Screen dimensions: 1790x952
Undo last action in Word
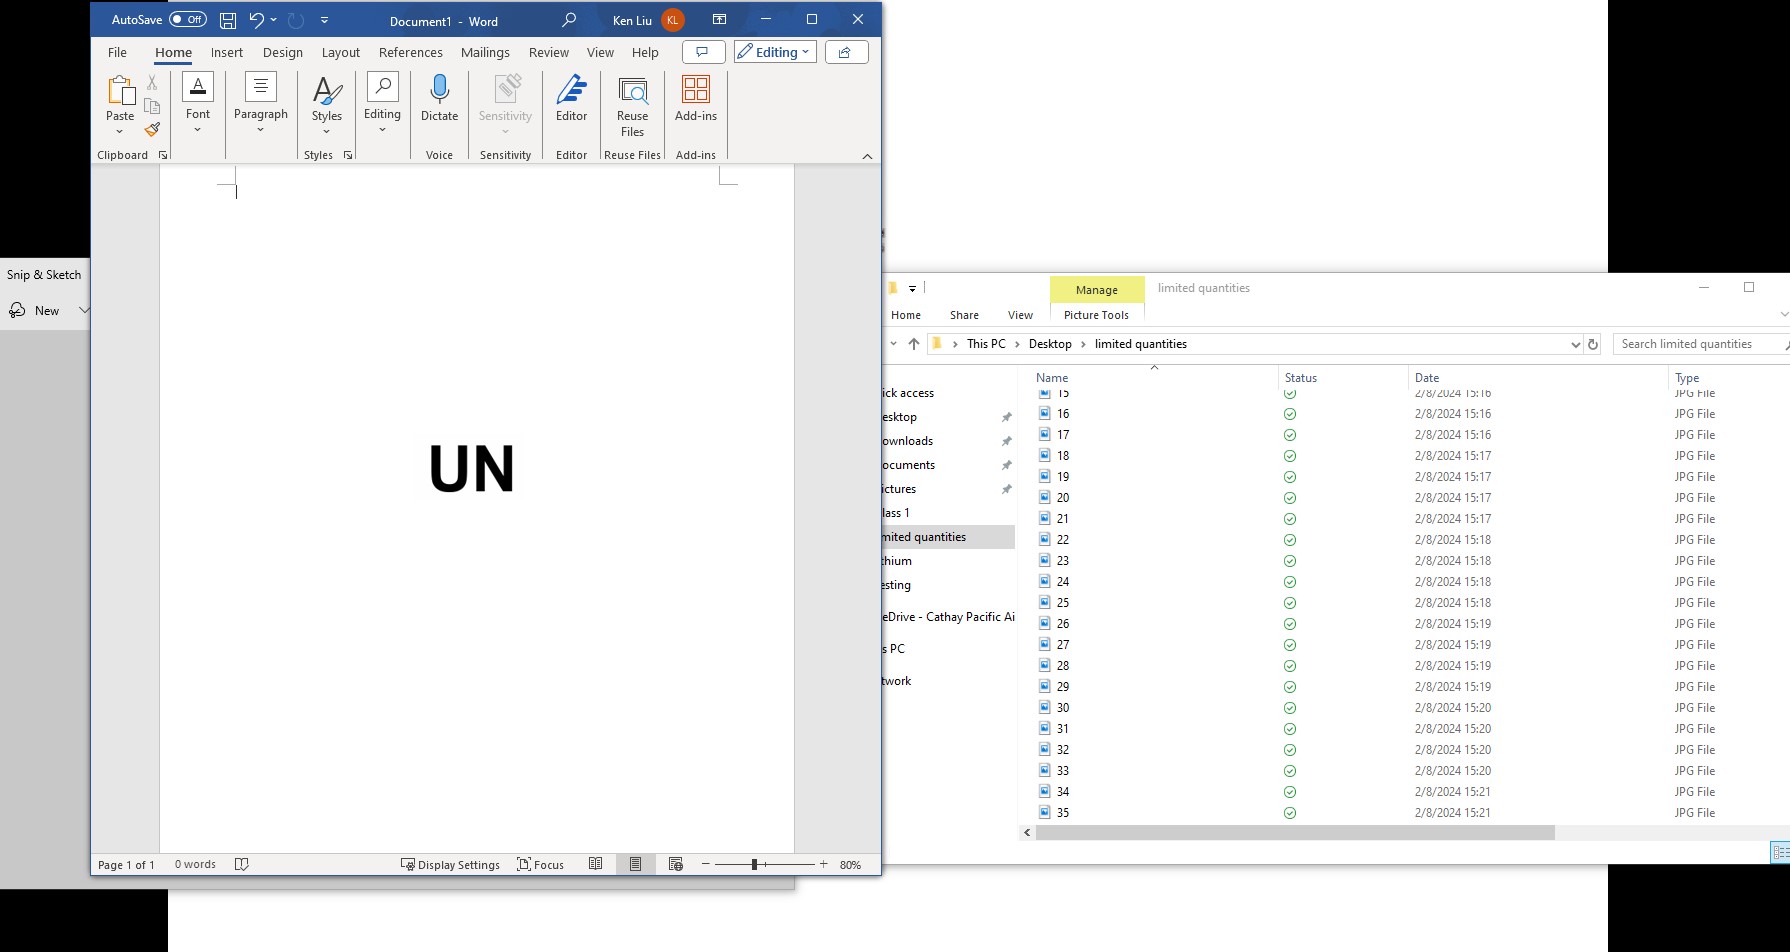coord(257,20)
